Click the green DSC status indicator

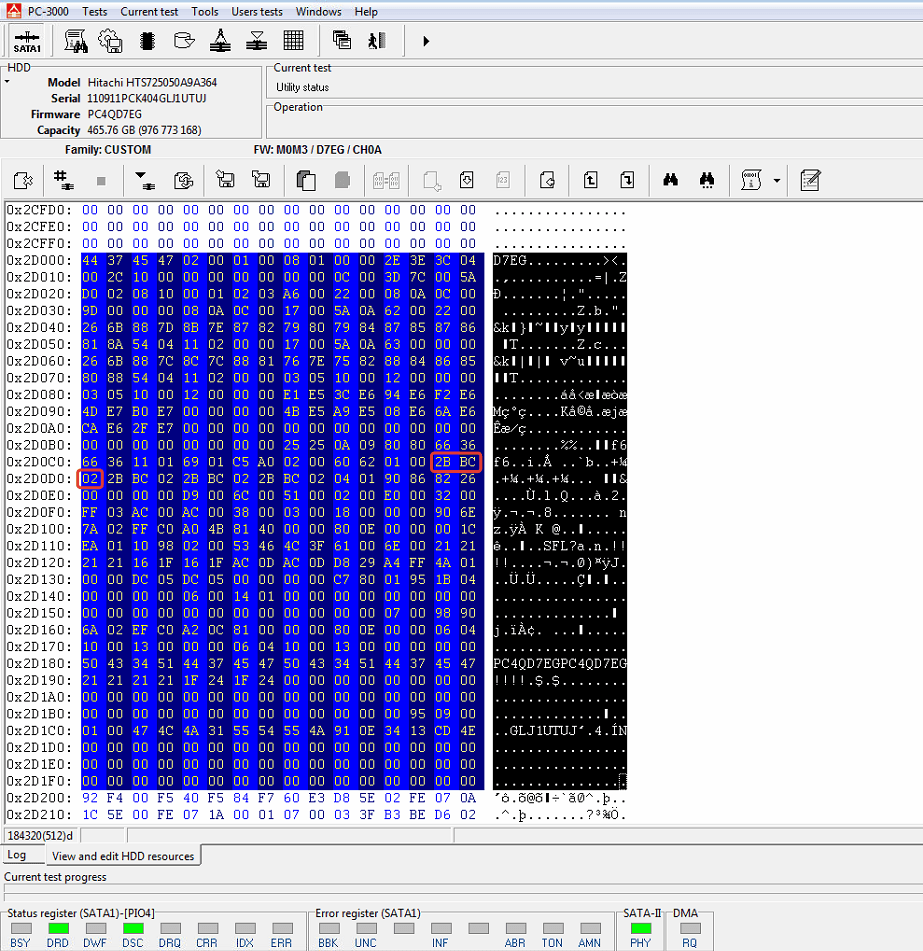click(133, 928)
